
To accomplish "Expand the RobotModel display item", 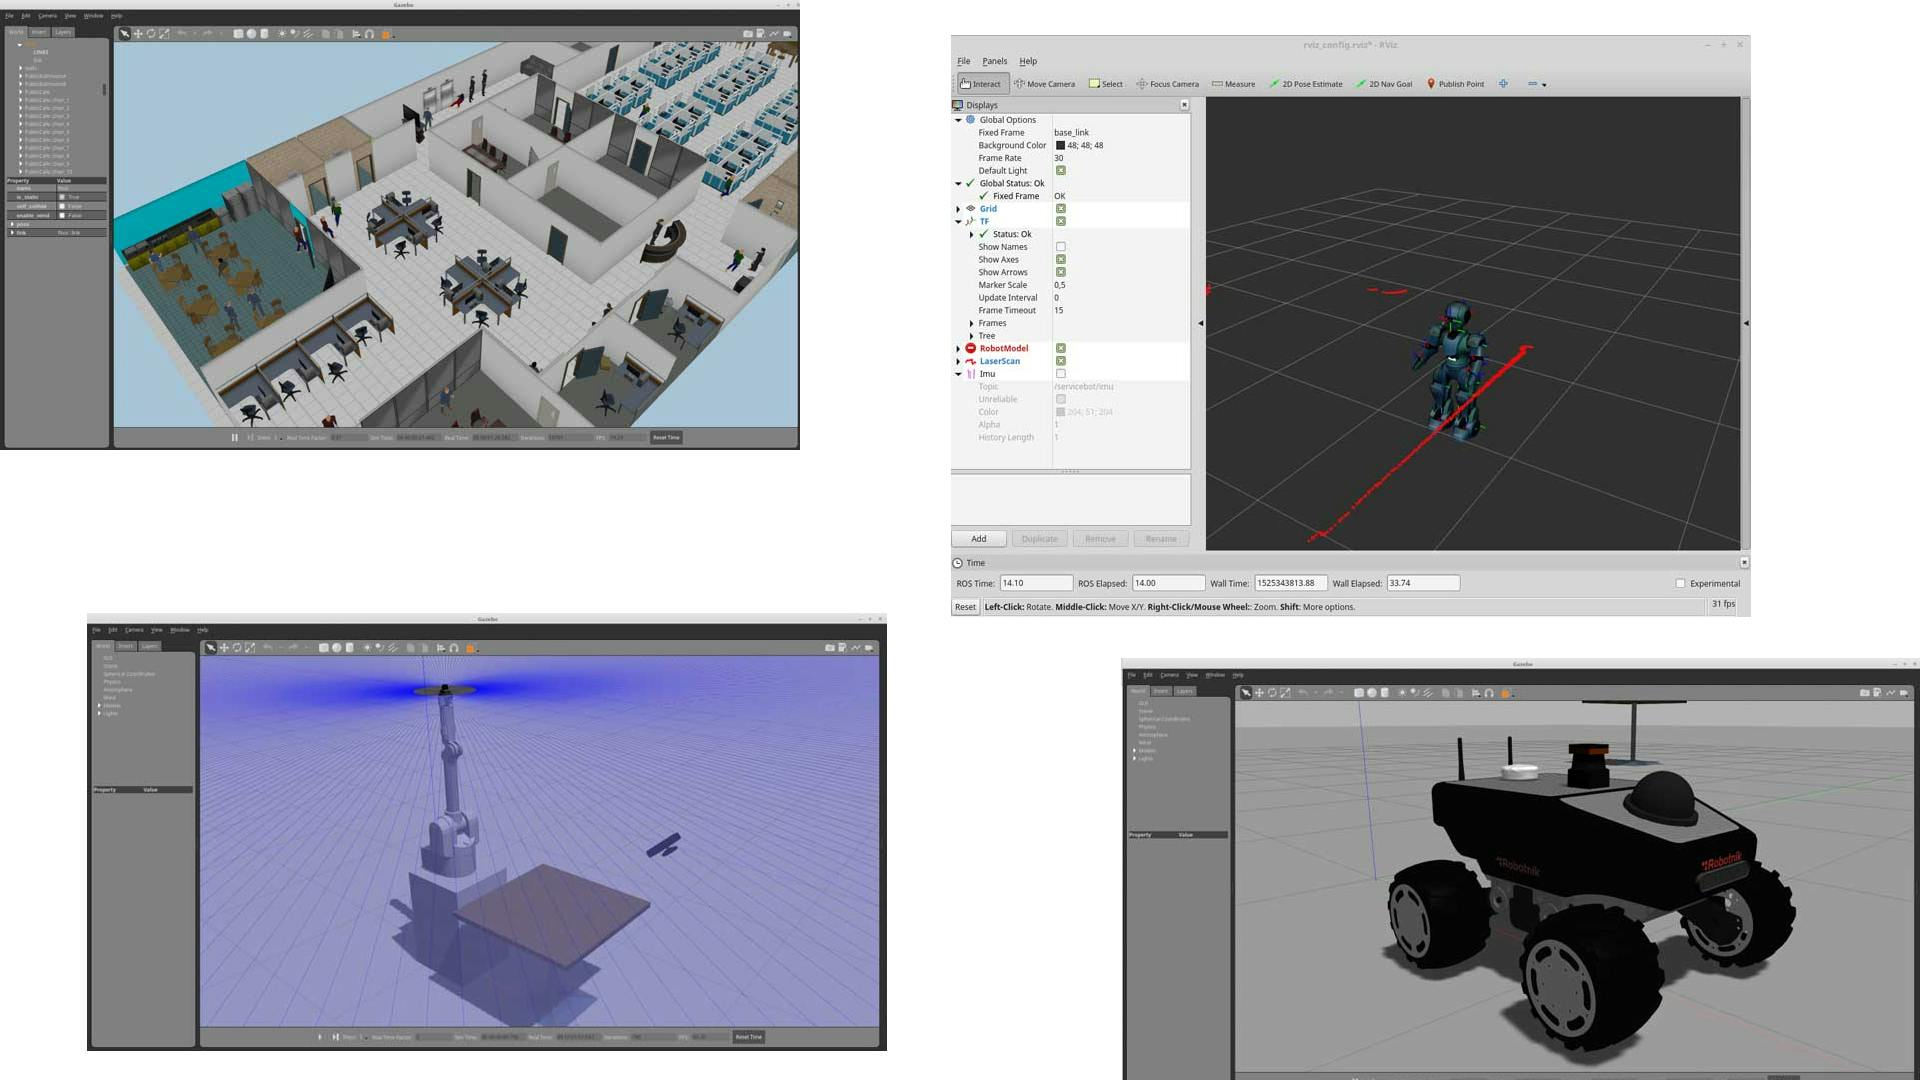I will 958,349.
